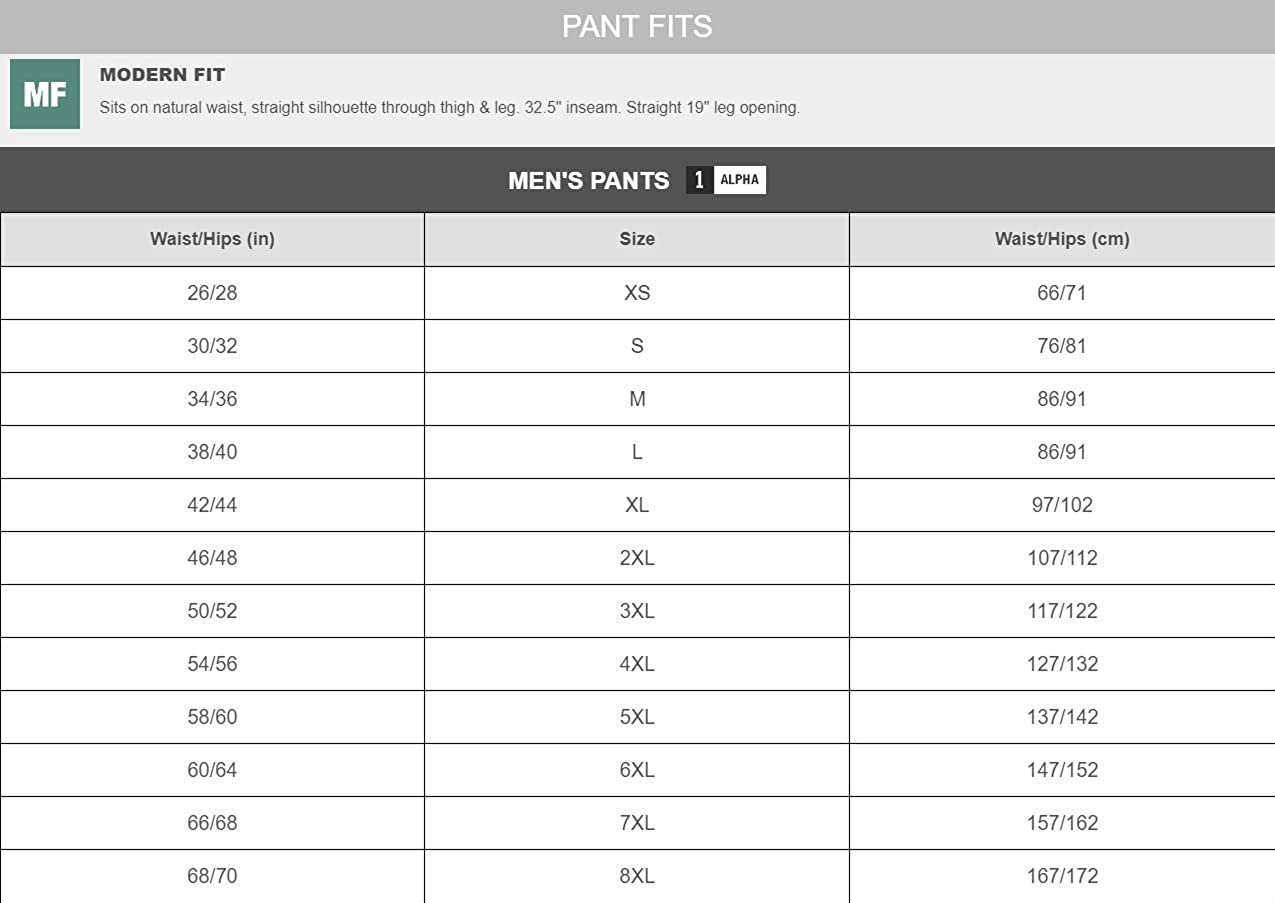
Task: Click the Waist/Hips (in) column header
Action: point(212,239)
